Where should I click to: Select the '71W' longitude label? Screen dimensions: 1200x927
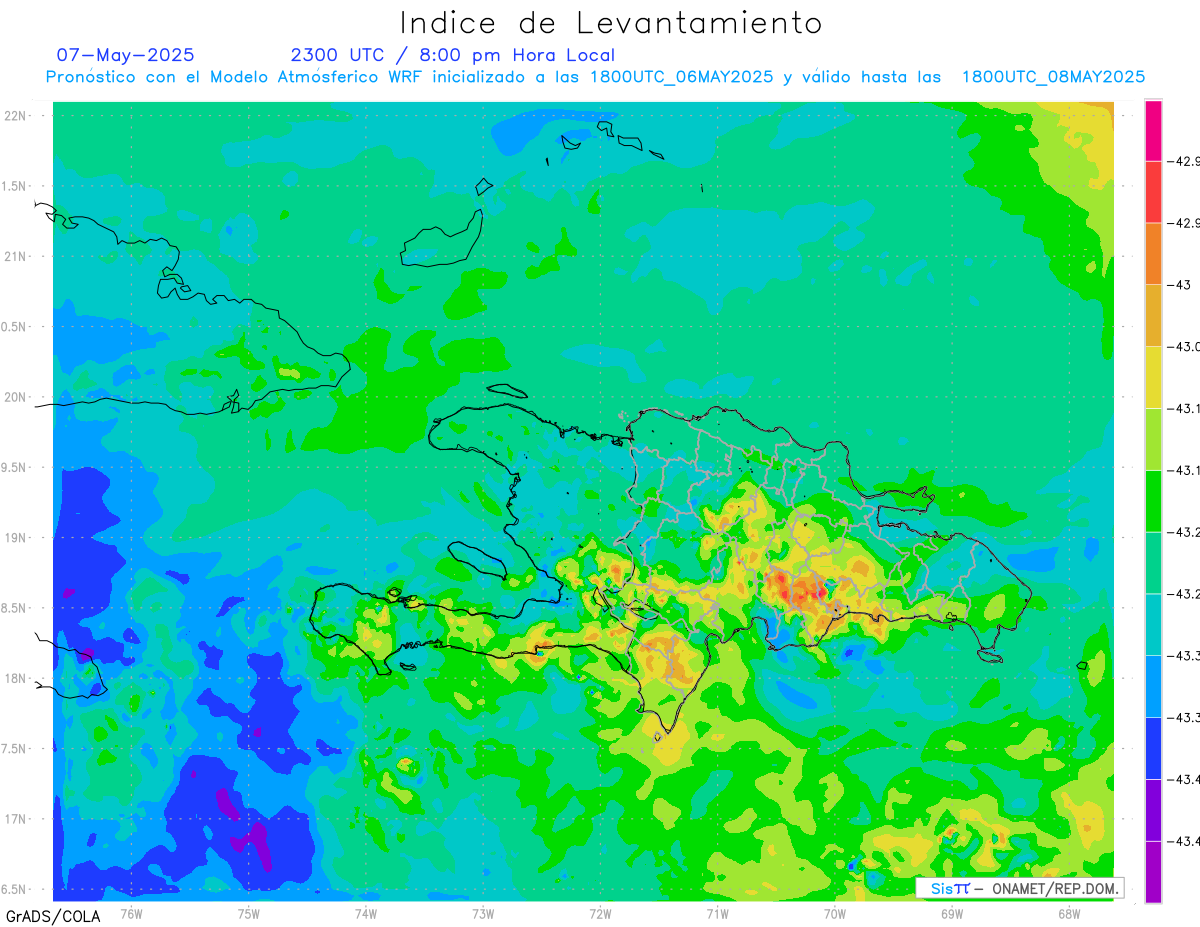coord(717,913)
